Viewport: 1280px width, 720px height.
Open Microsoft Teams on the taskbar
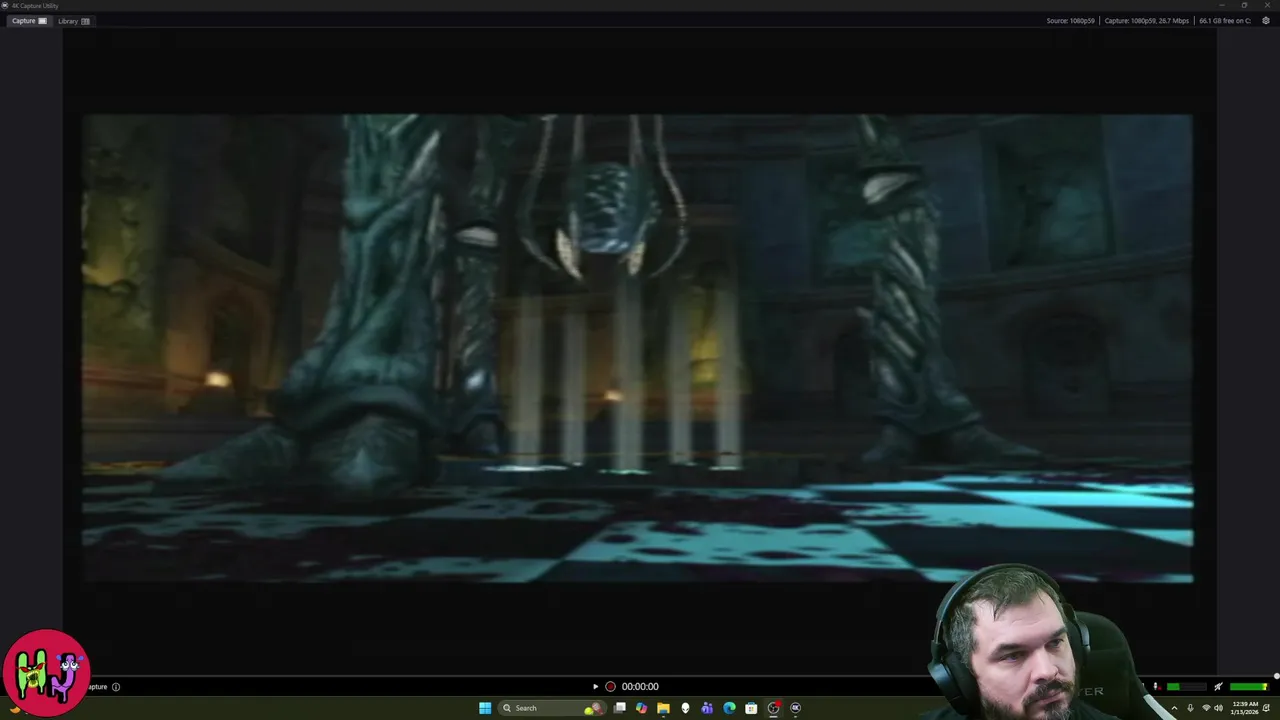click(x=707, y=708)
